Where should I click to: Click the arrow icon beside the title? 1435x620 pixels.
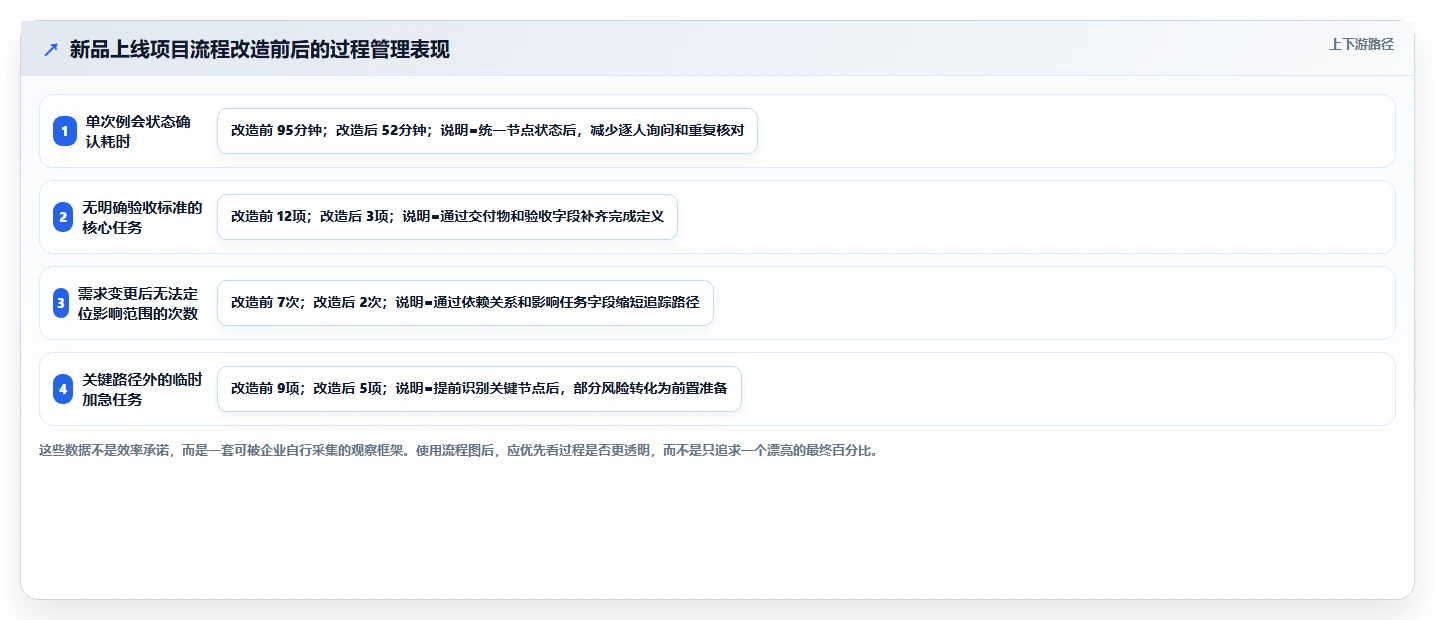tap(51, 50)
